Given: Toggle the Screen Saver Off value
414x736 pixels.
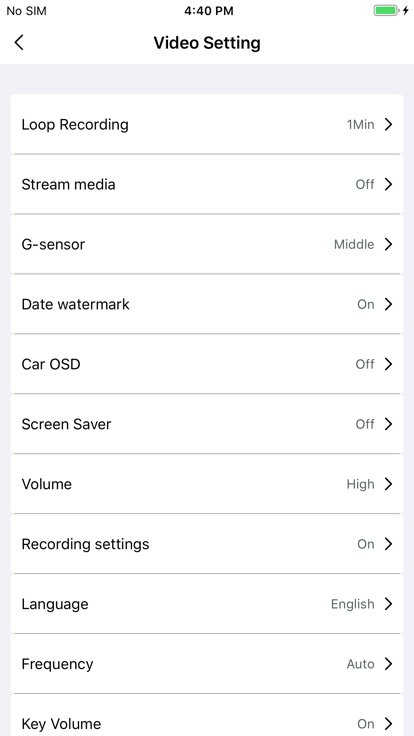Looking at the screenshot, I should click(x=365, y=424).
